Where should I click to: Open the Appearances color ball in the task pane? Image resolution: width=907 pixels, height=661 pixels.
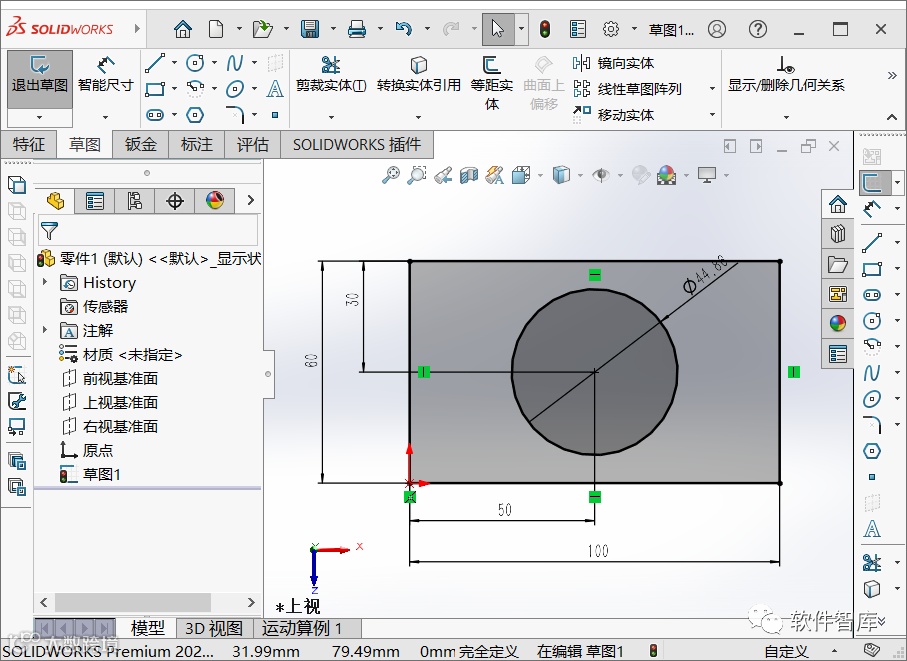838,323
